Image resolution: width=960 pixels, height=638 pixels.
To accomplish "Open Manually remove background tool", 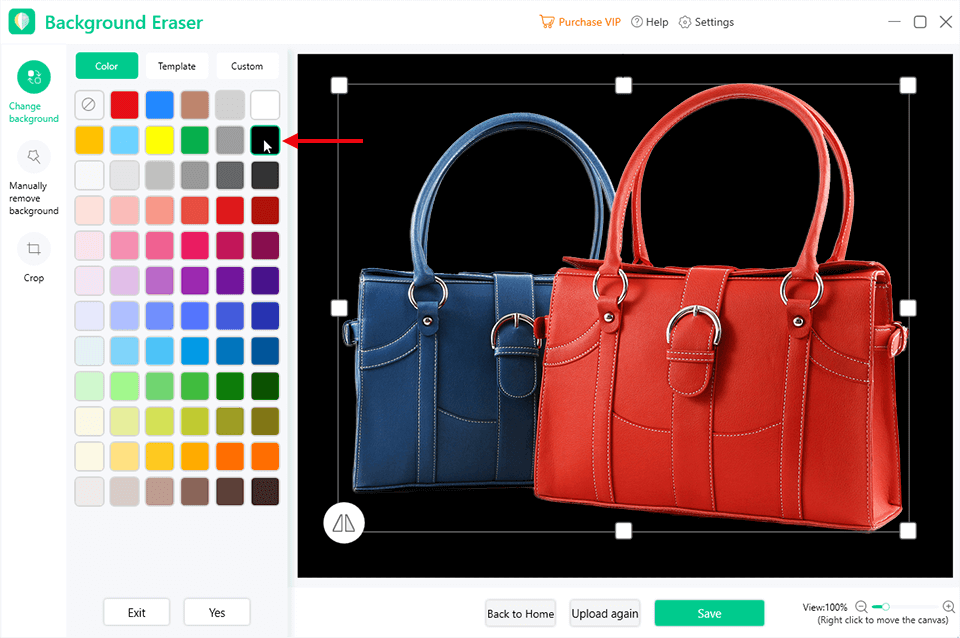I will point(34,157).
